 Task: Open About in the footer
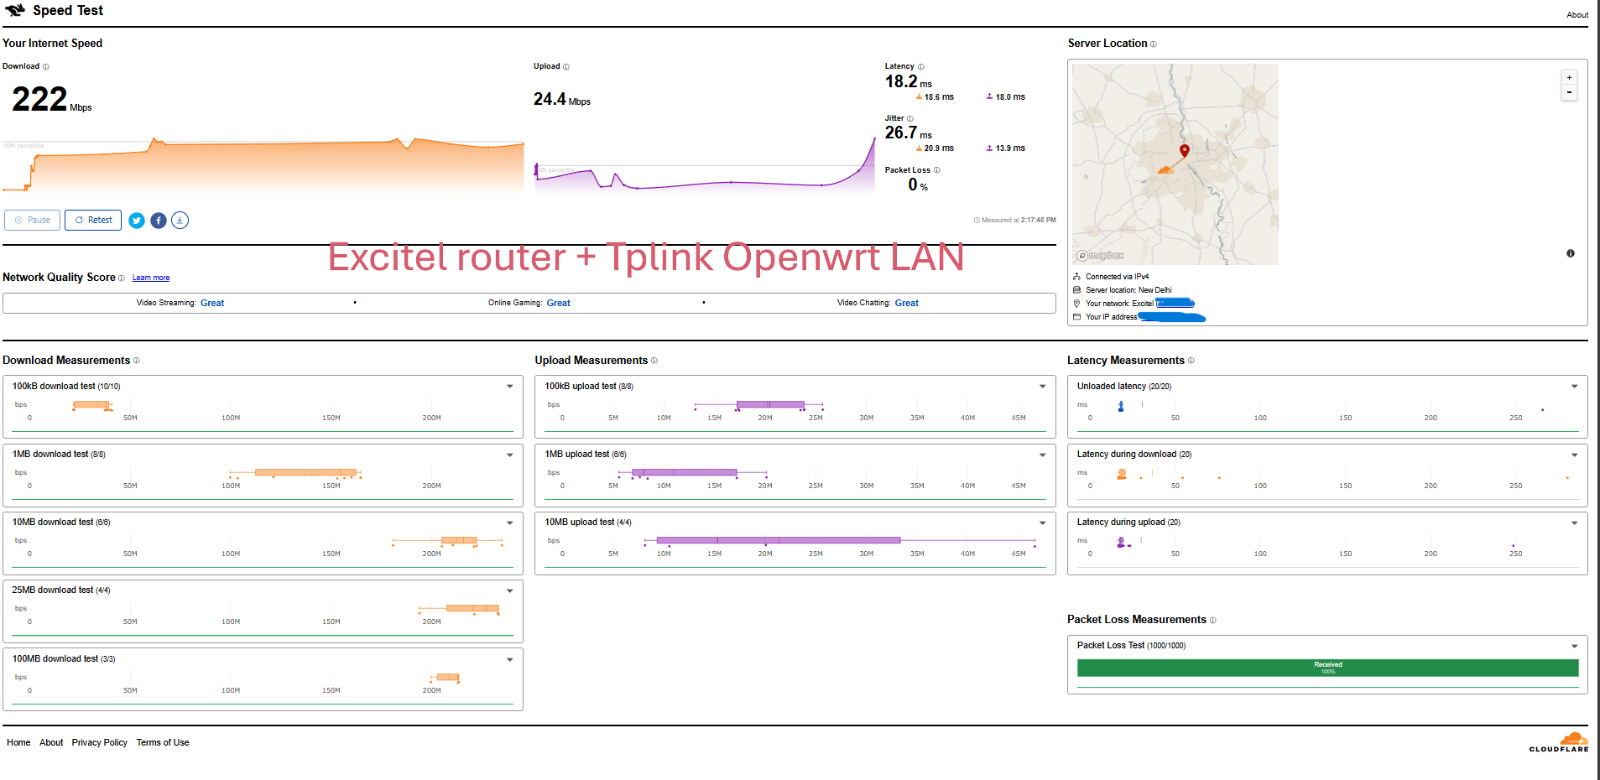tap(51, 743)
